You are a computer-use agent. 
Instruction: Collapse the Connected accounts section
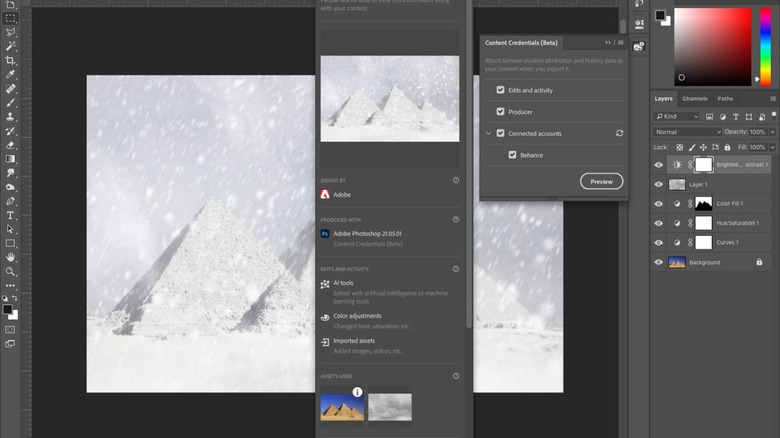(x=488, y=133)
